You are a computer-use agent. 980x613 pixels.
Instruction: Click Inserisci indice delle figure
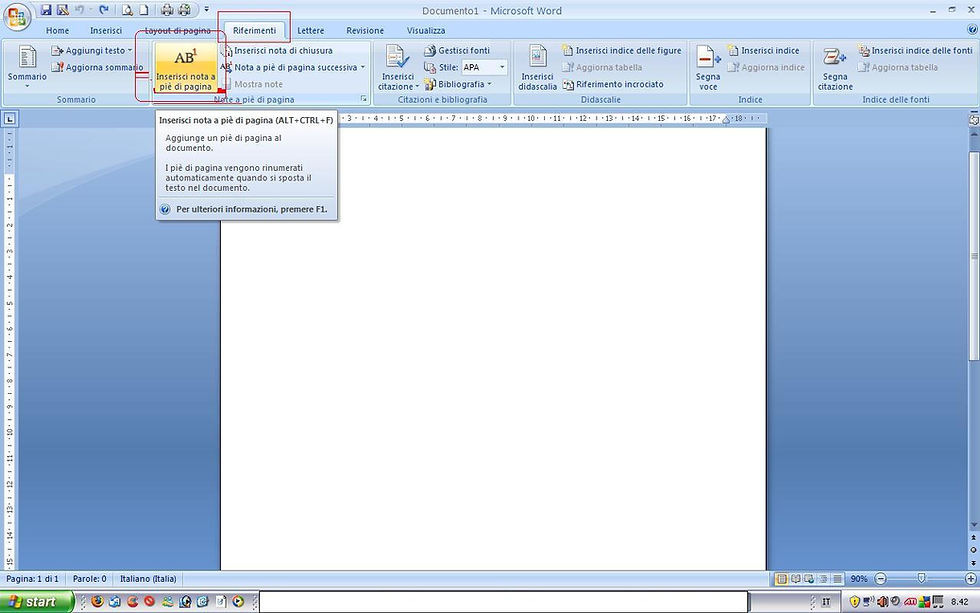coord(622,51)
